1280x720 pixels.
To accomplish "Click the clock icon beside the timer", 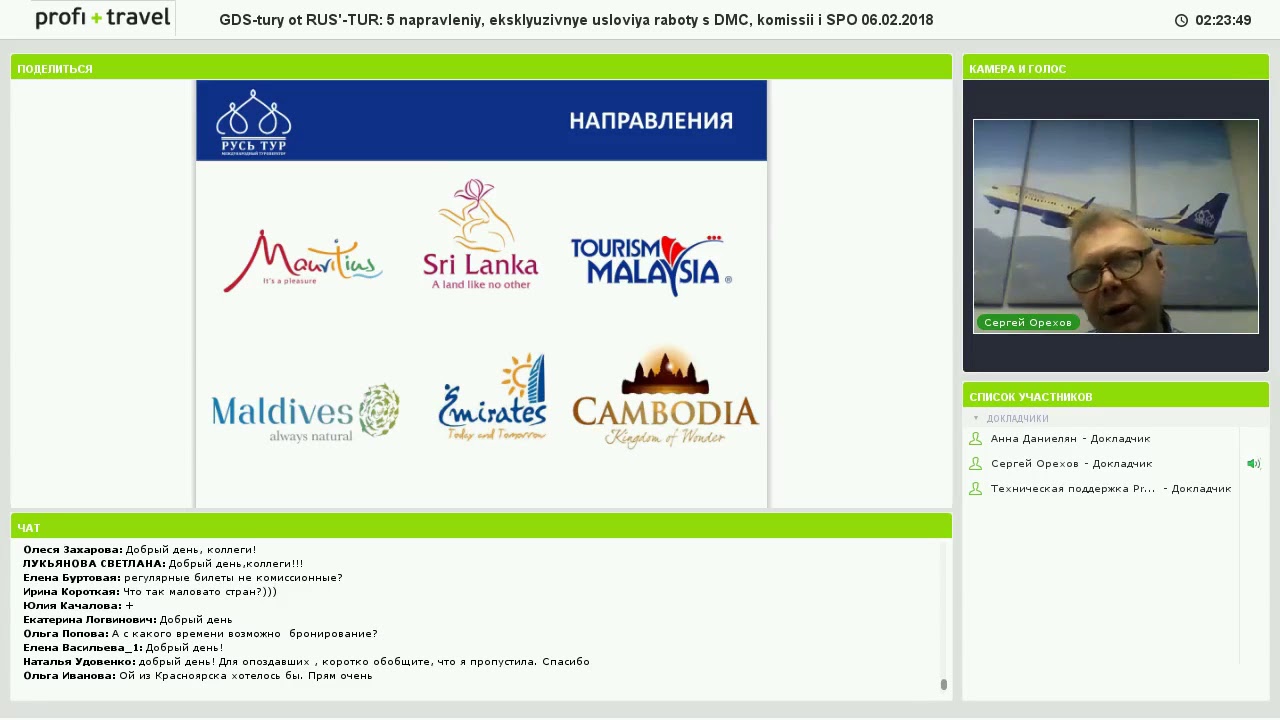I will pyautogui.click(x=1181, y=20).
